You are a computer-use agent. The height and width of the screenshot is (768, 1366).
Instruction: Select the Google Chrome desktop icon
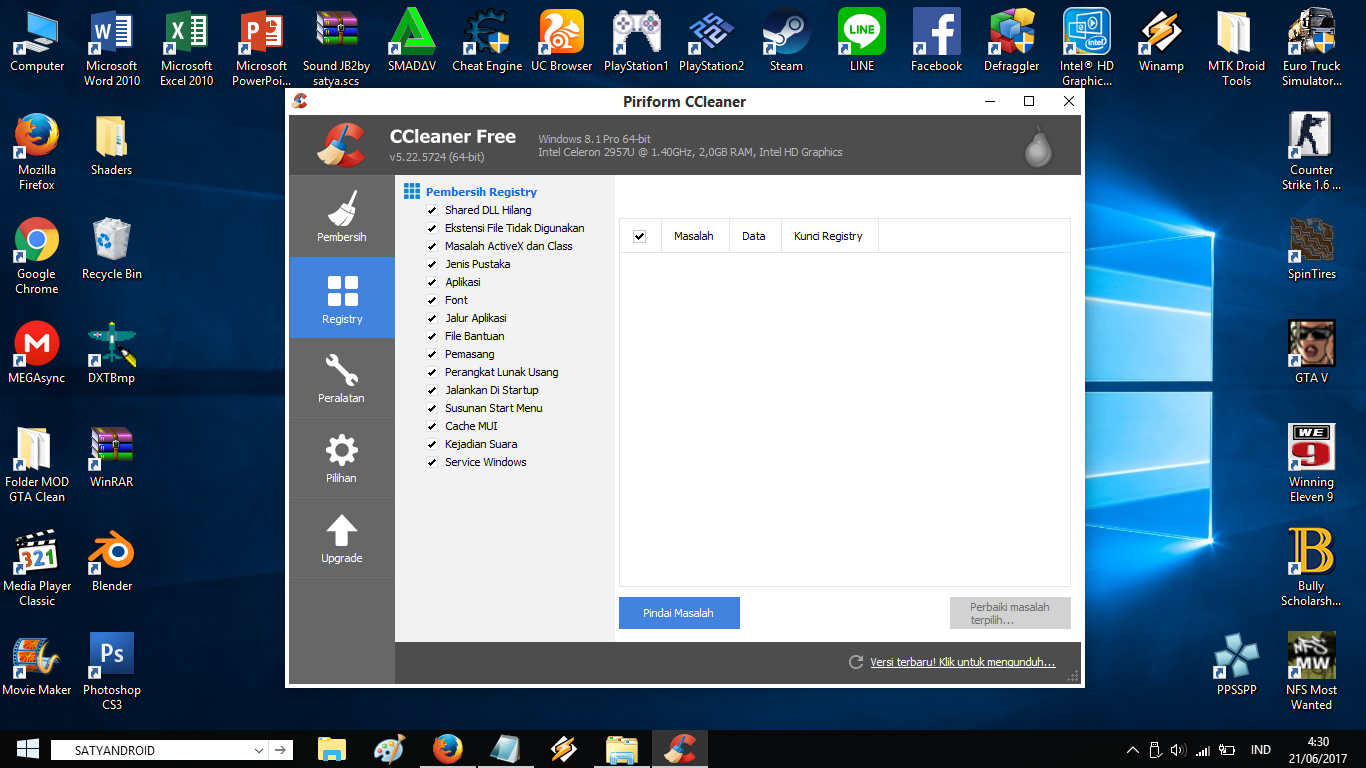click(37, 256)
